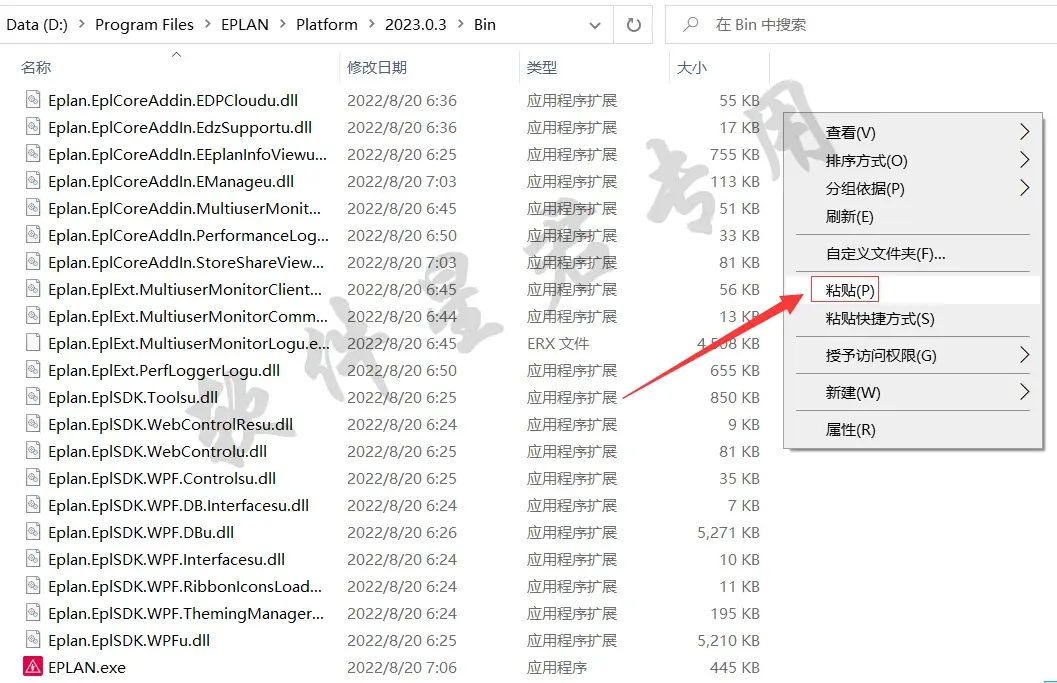This screenshot has height=683, width=1057.
Task: Go to Program Files in the breadcrumb
Action: tap(144, 25)
